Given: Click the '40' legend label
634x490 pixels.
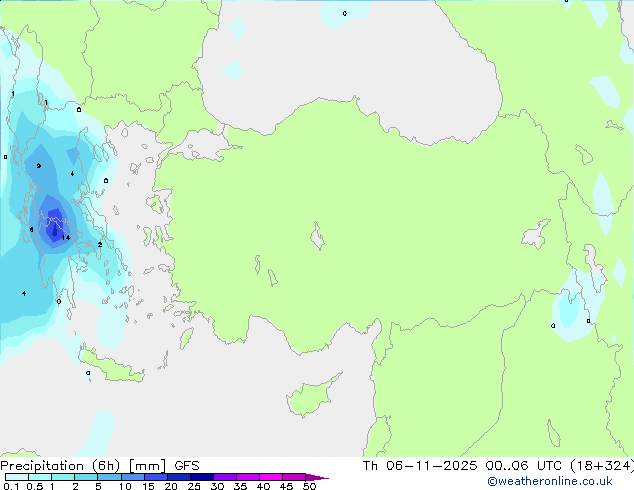Looking at the screenshot, I should [x=263, y=486].
